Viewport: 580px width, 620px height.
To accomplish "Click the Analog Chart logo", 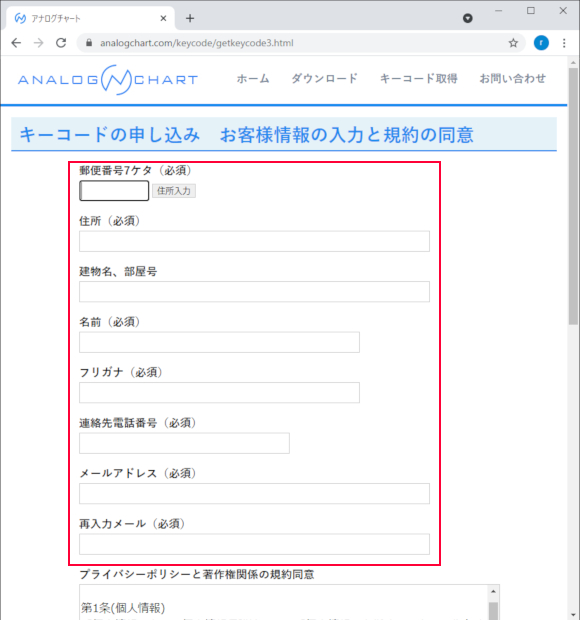I will coord(108,79).
